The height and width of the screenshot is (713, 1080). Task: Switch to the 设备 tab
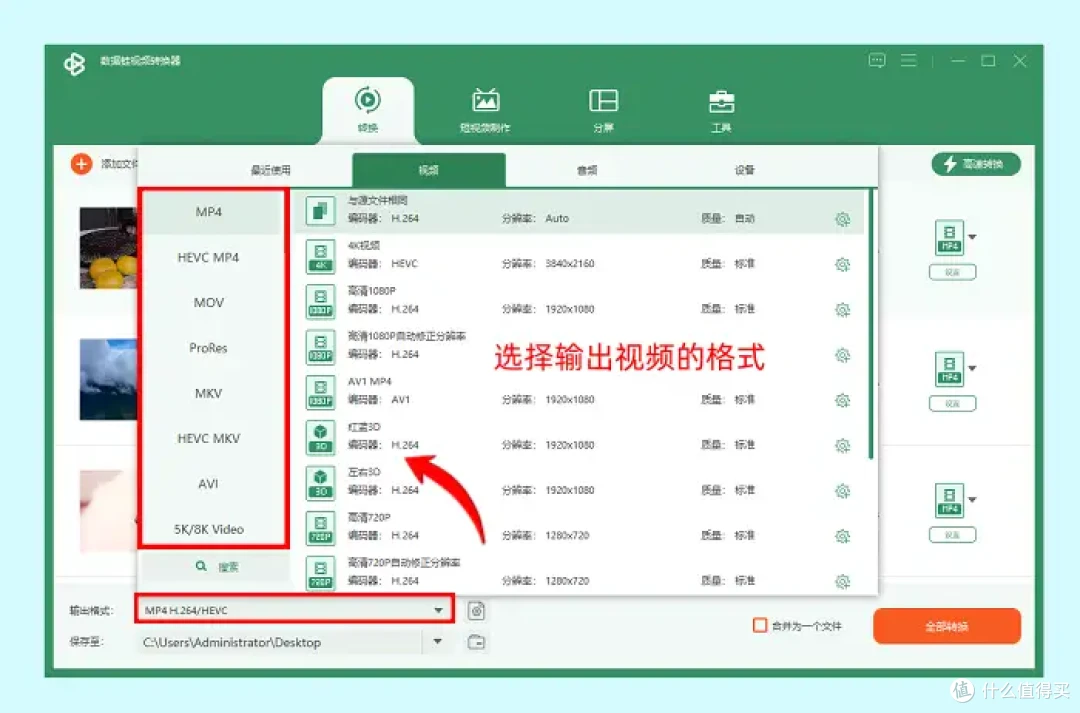pyautogui.click(x=745, y=170)
